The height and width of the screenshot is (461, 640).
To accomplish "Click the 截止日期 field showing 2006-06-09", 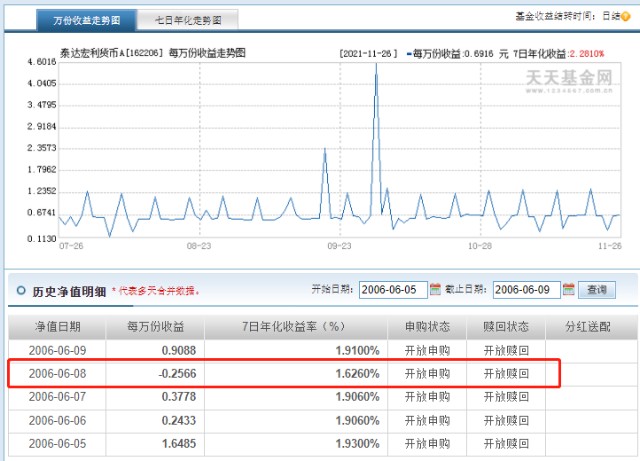I will [x=527, y=290].
